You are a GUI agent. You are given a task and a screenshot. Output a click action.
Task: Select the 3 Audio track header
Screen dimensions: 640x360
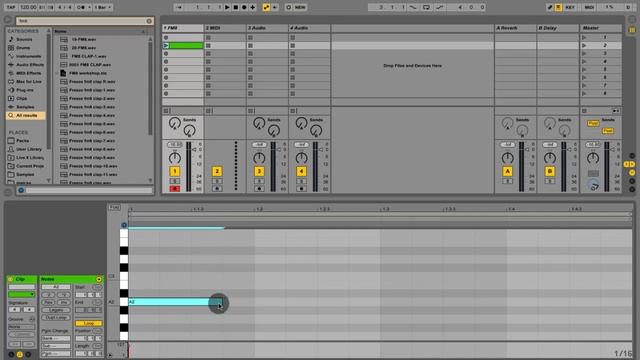tap(267, 28)
